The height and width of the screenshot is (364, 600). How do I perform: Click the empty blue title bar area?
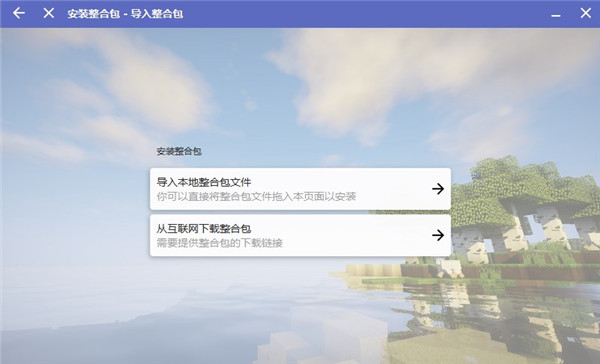coord(364,14)
